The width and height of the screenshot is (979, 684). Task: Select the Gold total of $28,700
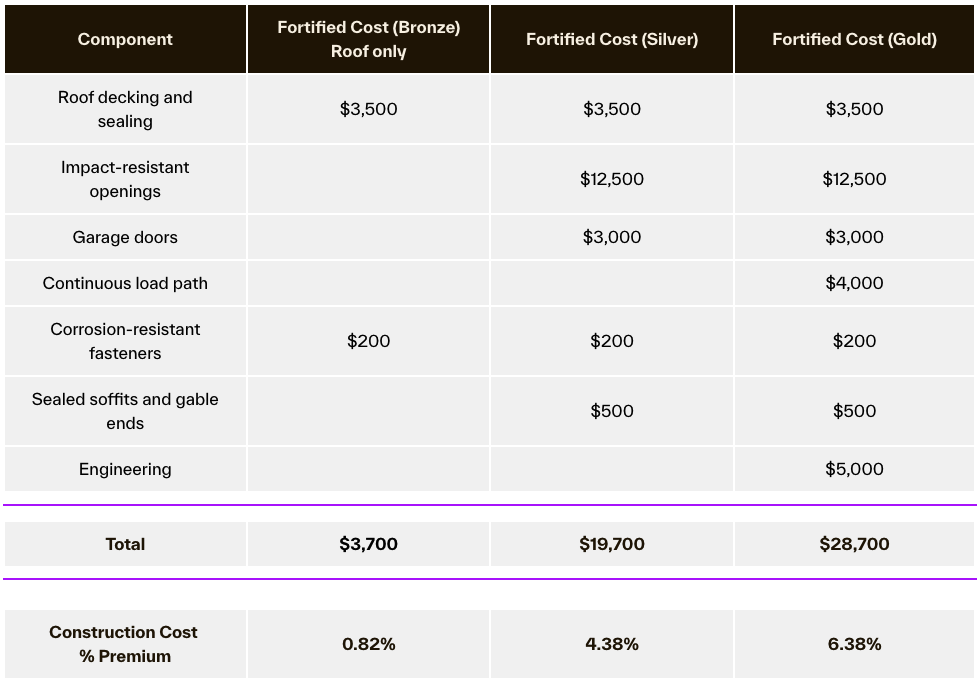pos(854,544)
